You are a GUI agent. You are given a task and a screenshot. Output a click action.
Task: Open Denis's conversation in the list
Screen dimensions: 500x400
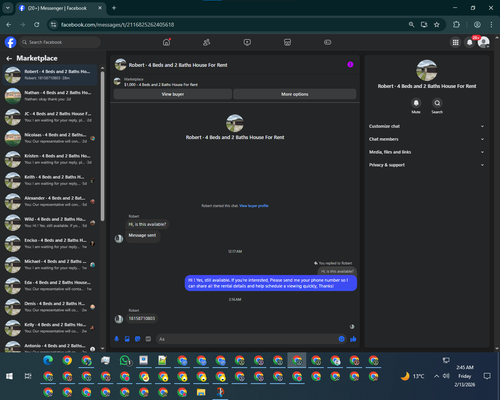point(50,307)
